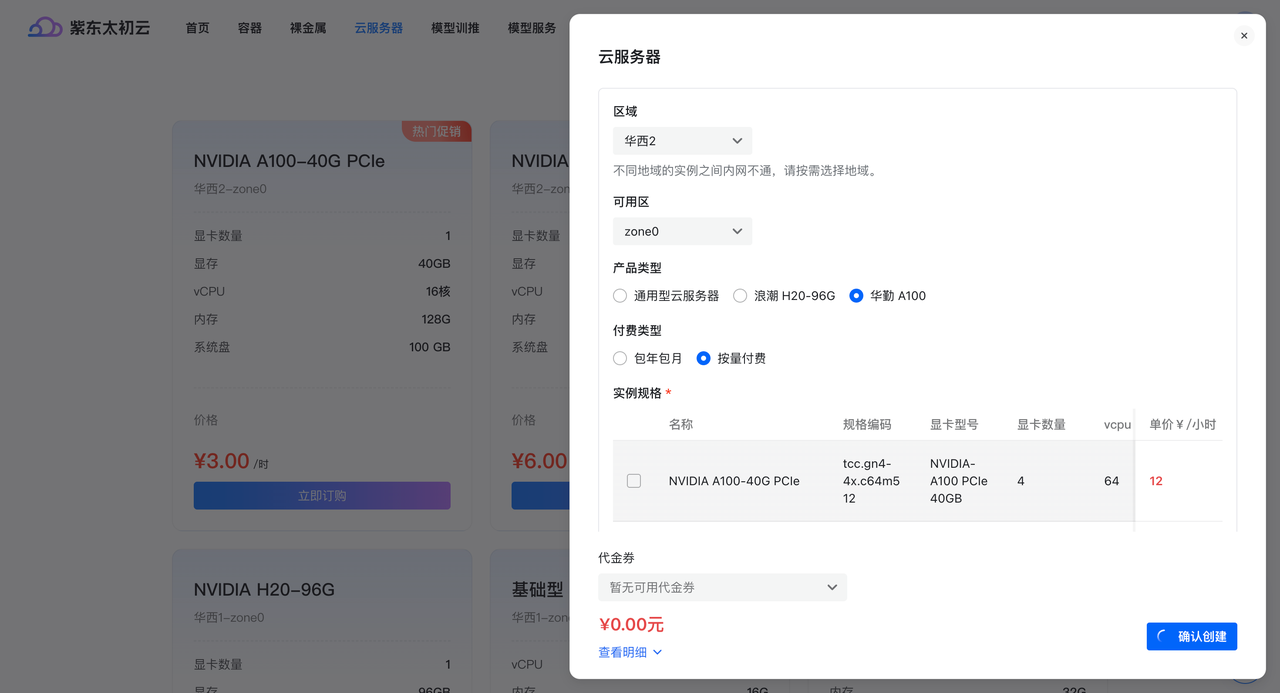Confirm 华勤 A100 product type is selected

tap(855, 295)
